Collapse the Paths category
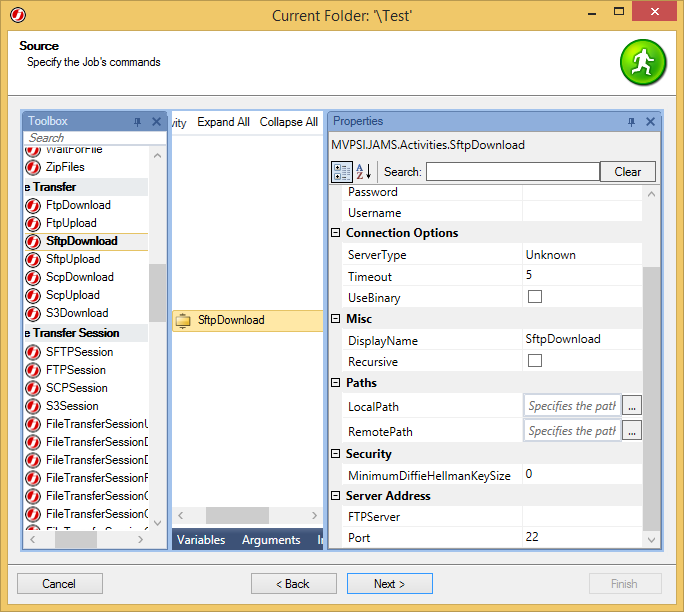Viewport: 684px width, 612px height. [x=335, y=383]
